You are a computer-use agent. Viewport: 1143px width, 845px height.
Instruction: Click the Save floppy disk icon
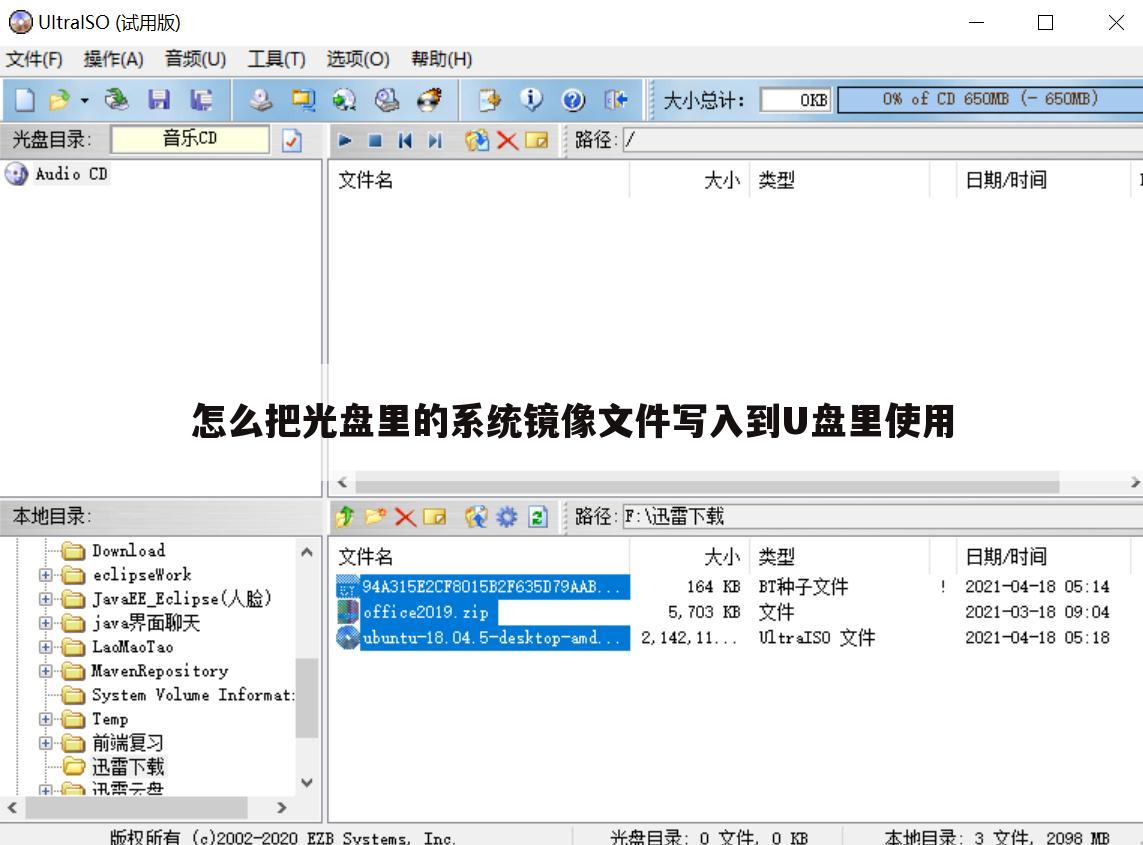pyautogui.click(x=158, y=99)
